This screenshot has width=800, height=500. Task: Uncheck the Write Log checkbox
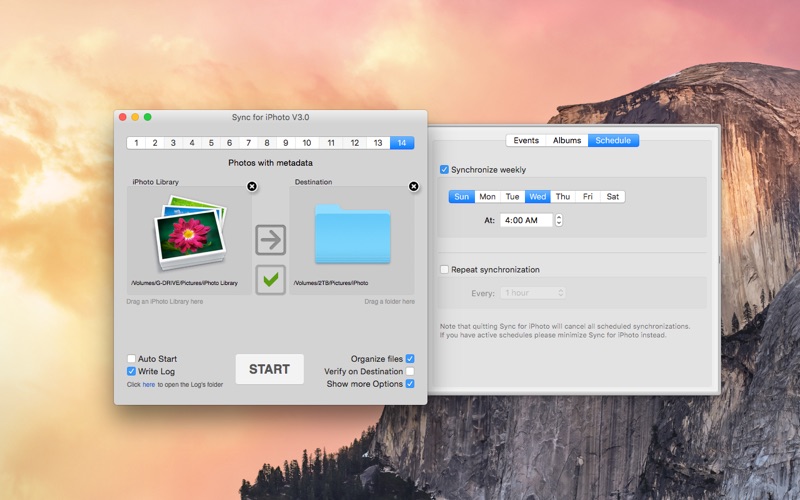131,371
